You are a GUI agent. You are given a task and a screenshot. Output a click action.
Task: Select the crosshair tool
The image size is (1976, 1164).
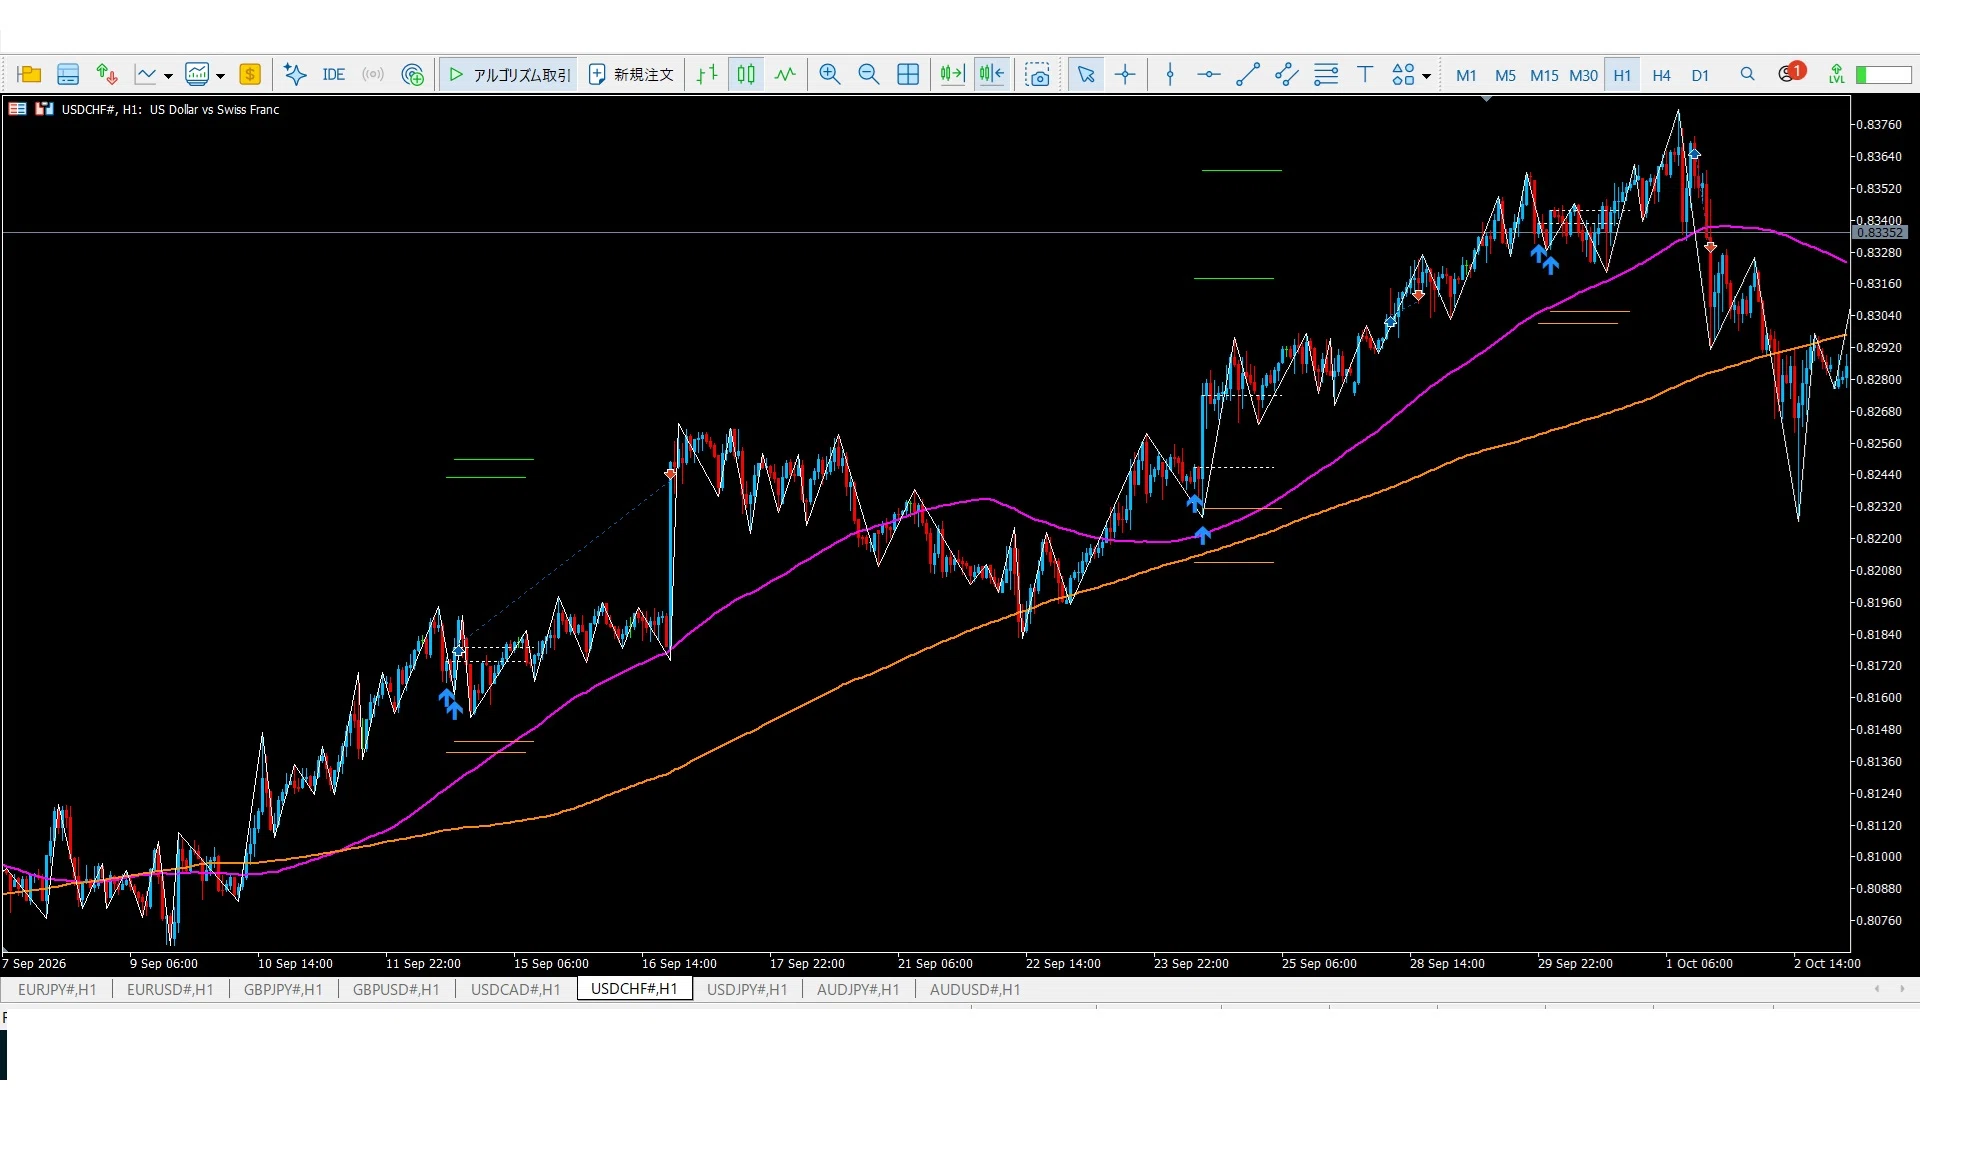pyautogui.click(x=1125, y=75)
